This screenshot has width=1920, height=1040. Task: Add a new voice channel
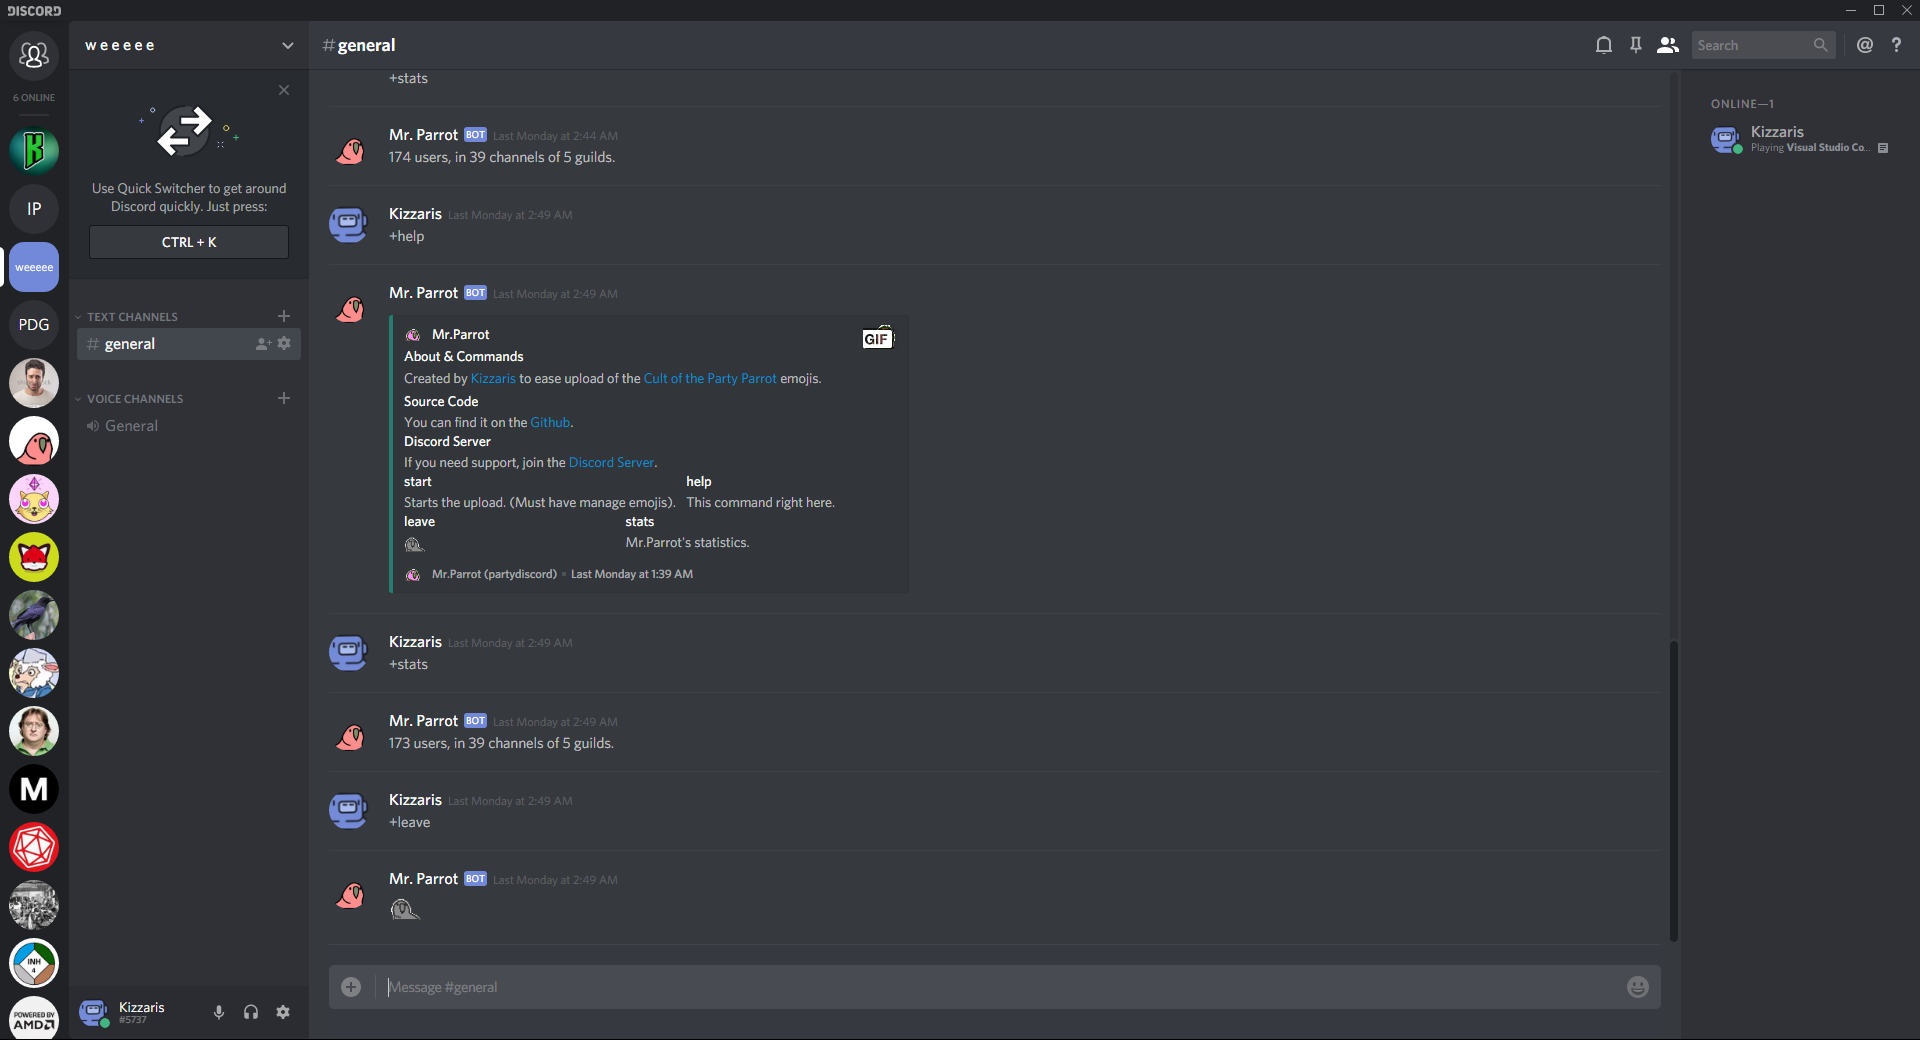point(284,398)
